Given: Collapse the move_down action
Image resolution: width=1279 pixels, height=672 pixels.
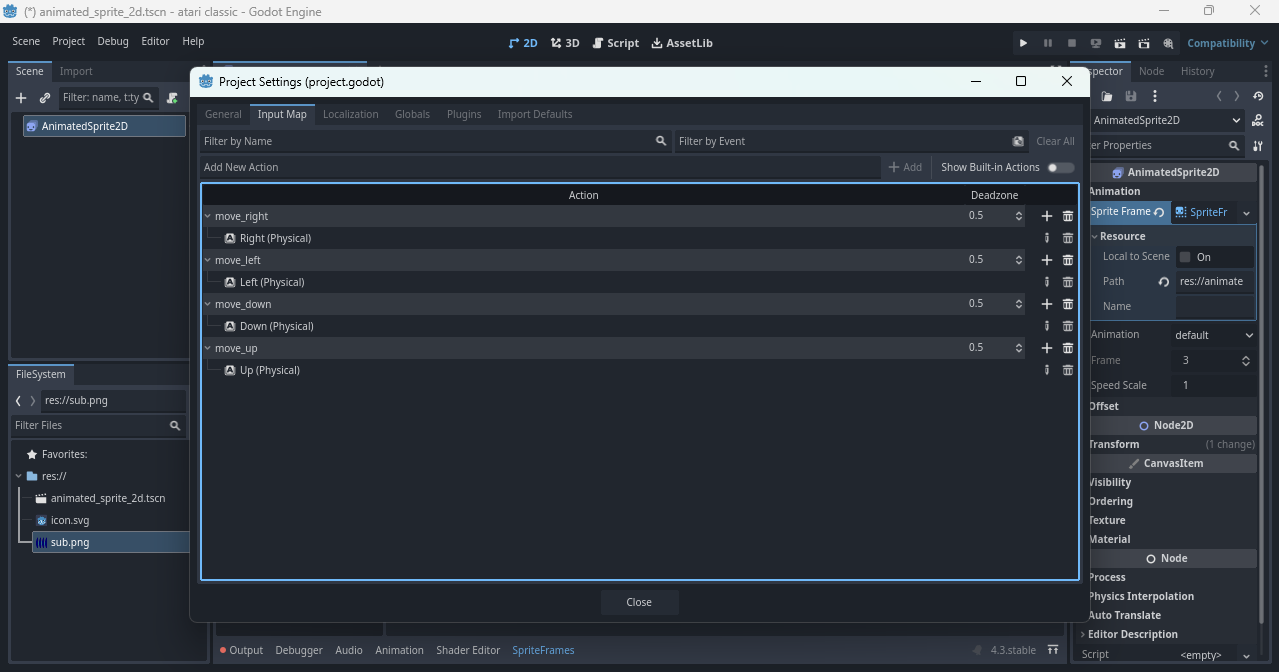Looking at the screenshot, I should tap(208, 304).
